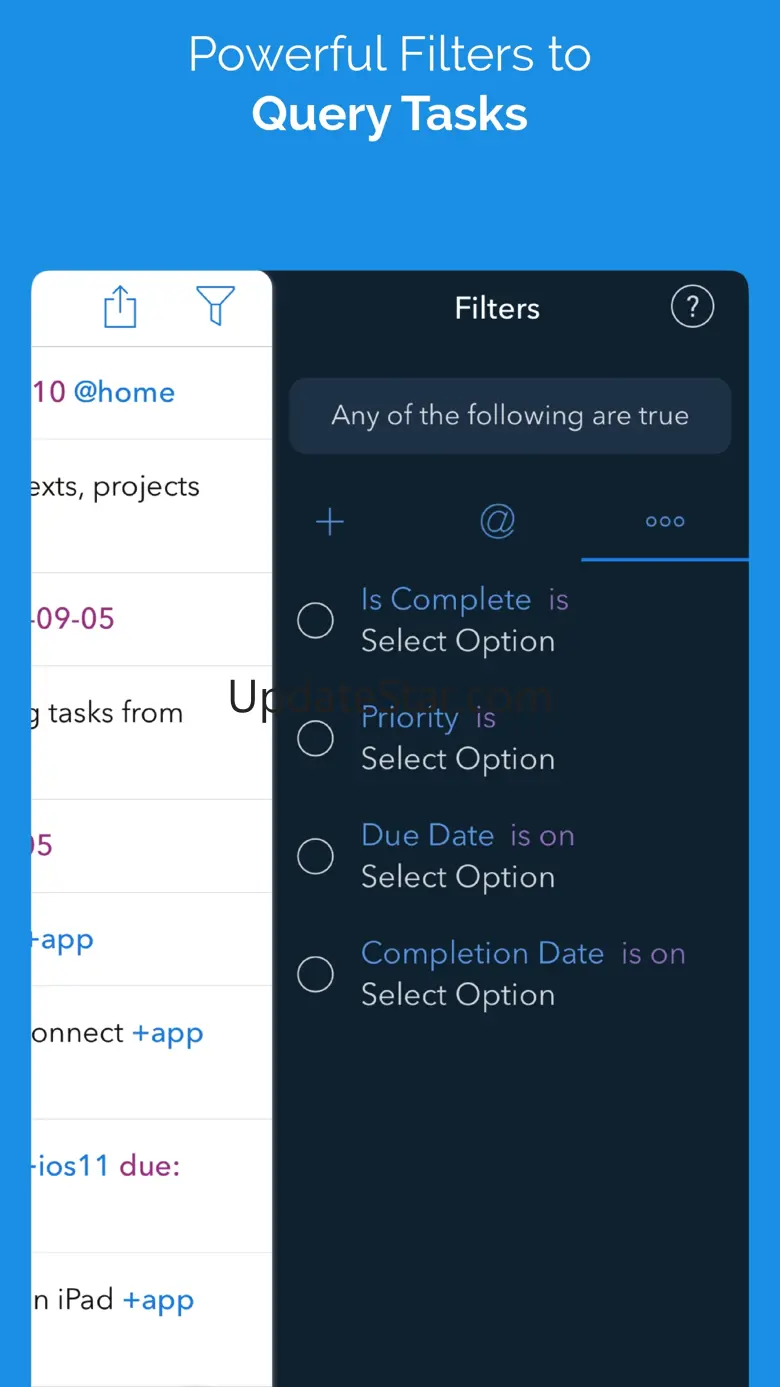Enable the Priority filter radio
This screenshot has width=780, height=1387.
(x=316, y=738)
